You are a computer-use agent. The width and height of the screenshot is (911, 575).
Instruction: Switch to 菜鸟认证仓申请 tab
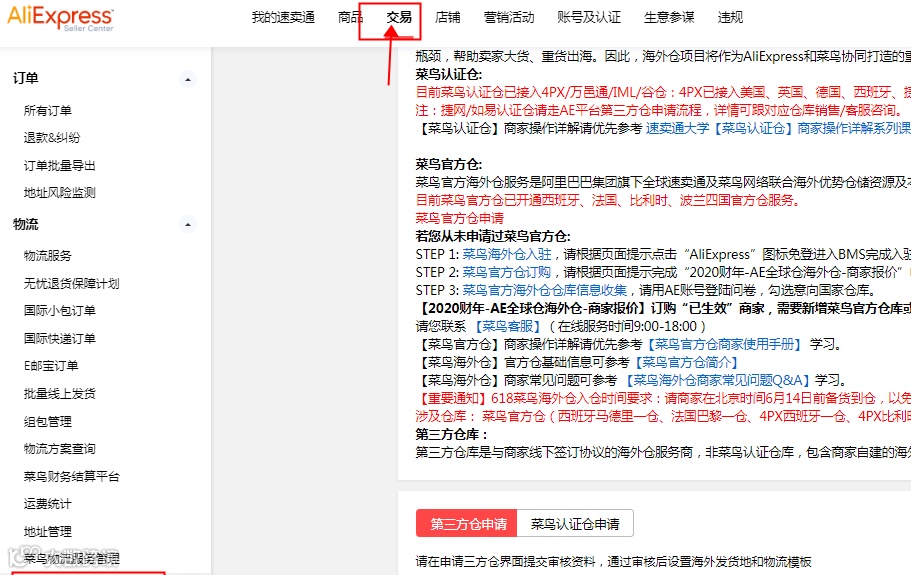click(575, 524)
